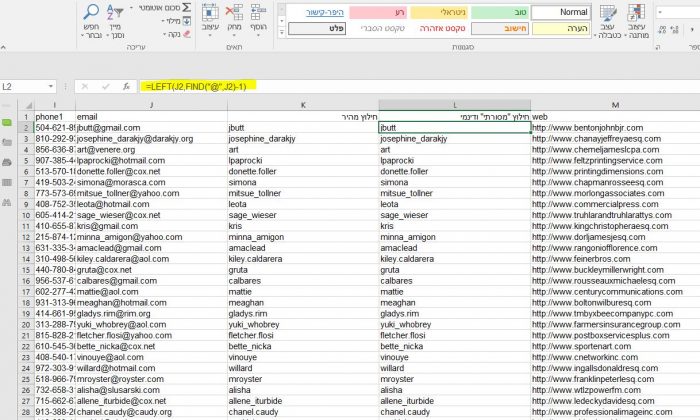Click the fx Insert Function icon
700x420 pixels.
point(126,87)
